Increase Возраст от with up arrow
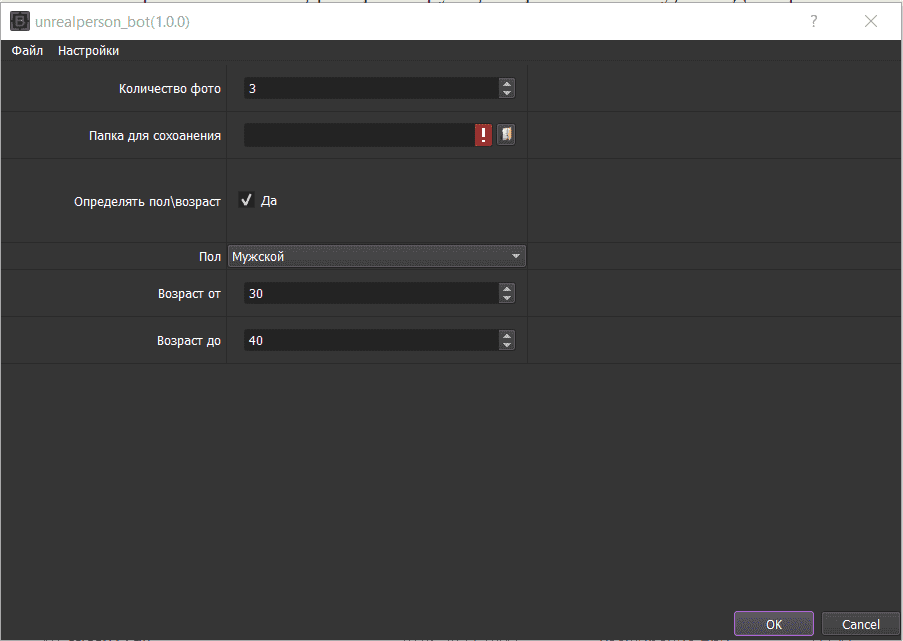The height and width of the screenshot is (641, 903). coord(507,289)
